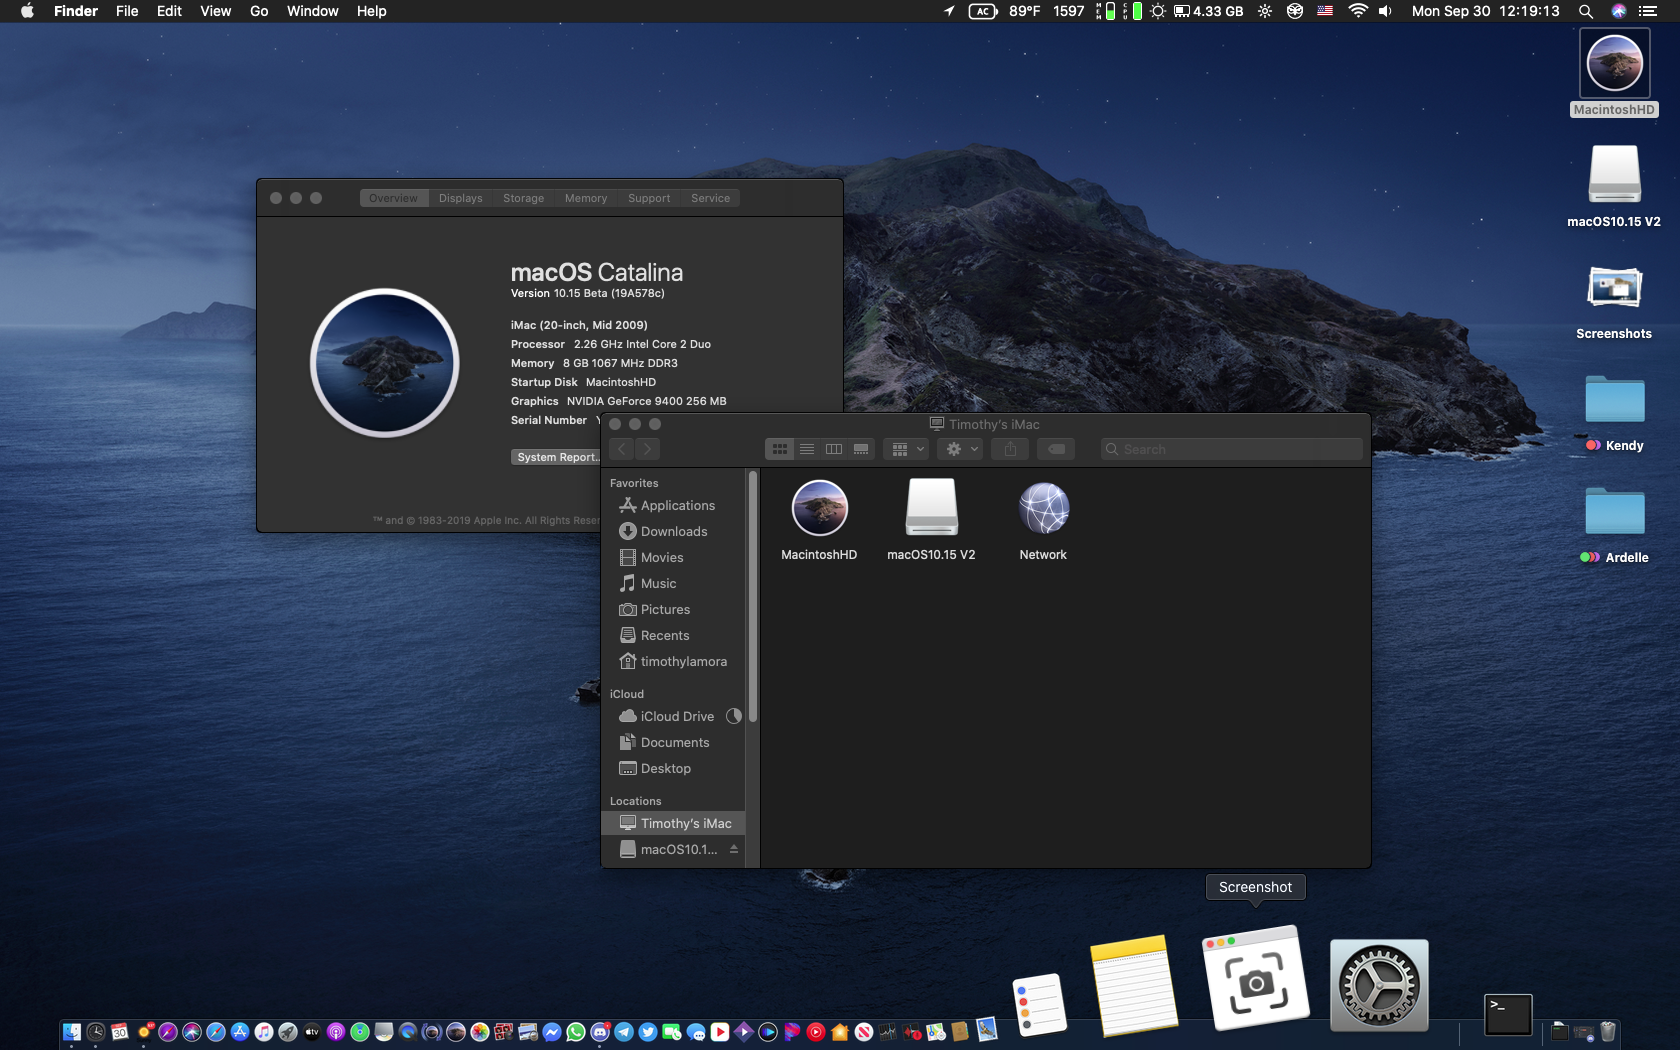Select macOS10.15 V2 drive on desktop
Image resolution: width=1680 pixels, height=1050 pixels.
point(1614,186)
